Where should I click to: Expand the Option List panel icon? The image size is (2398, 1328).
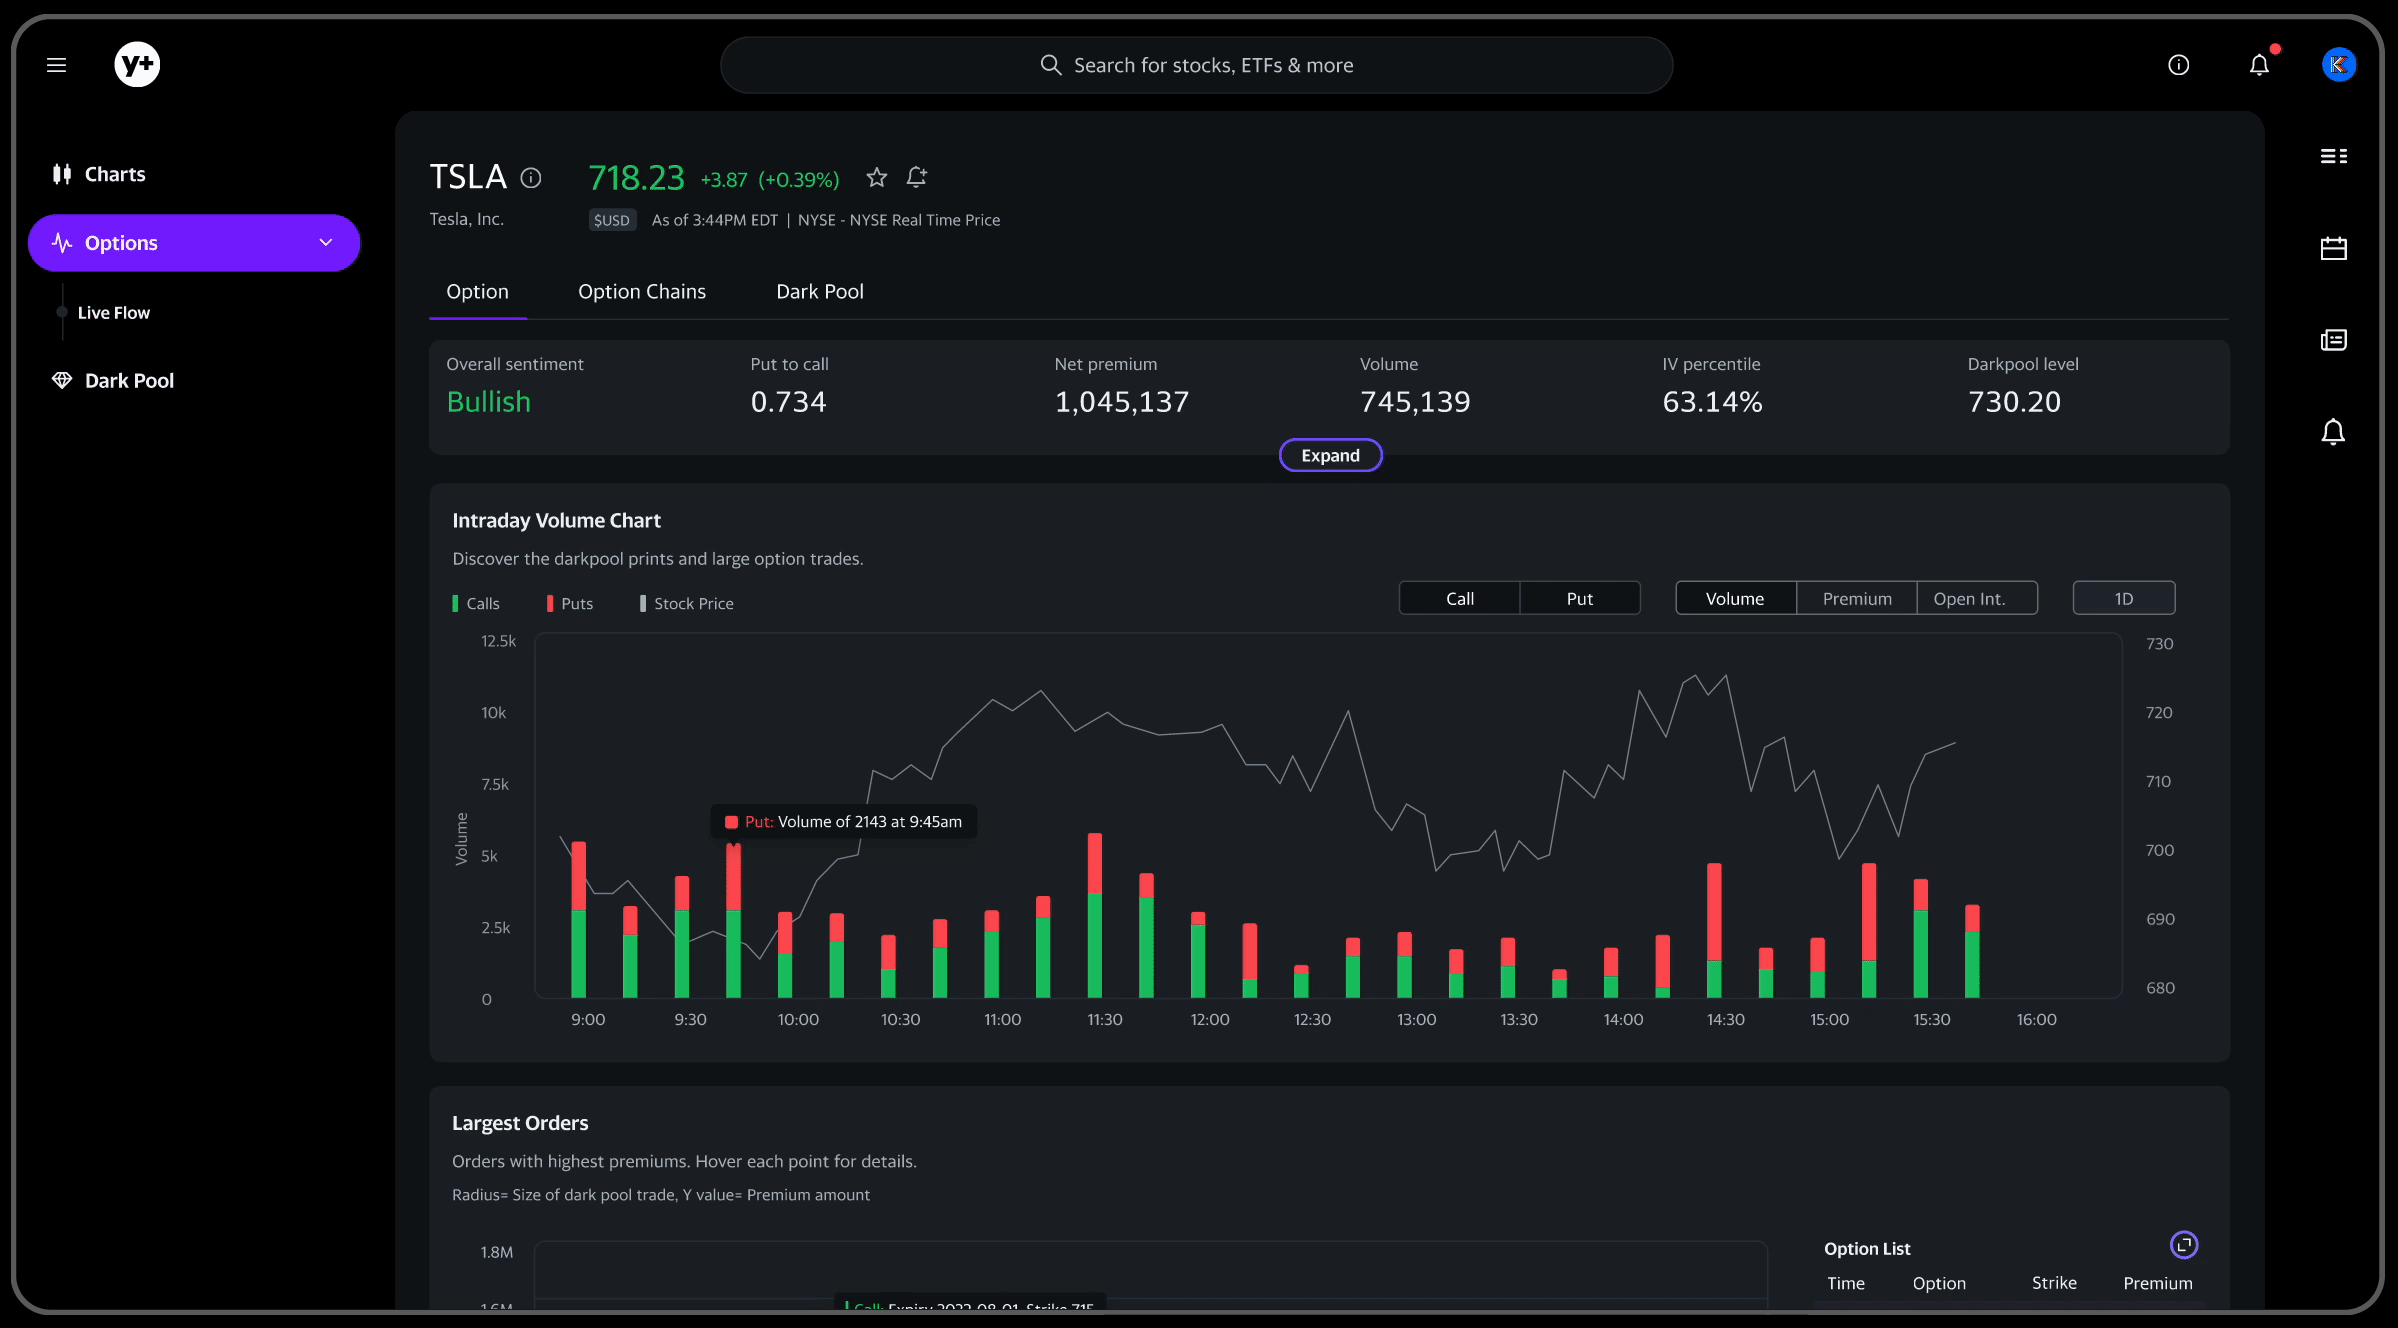click(2184, 1245)
